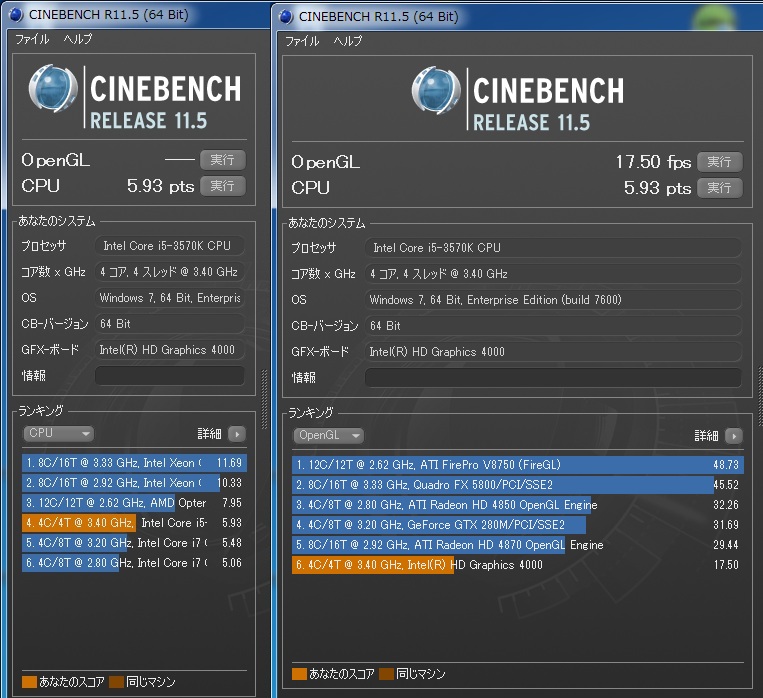Image resolution: width=763 pixels, height=698 pixels.
Task: Click the Cinebench app icon in right title bar
Action: (x=286, y=16)
